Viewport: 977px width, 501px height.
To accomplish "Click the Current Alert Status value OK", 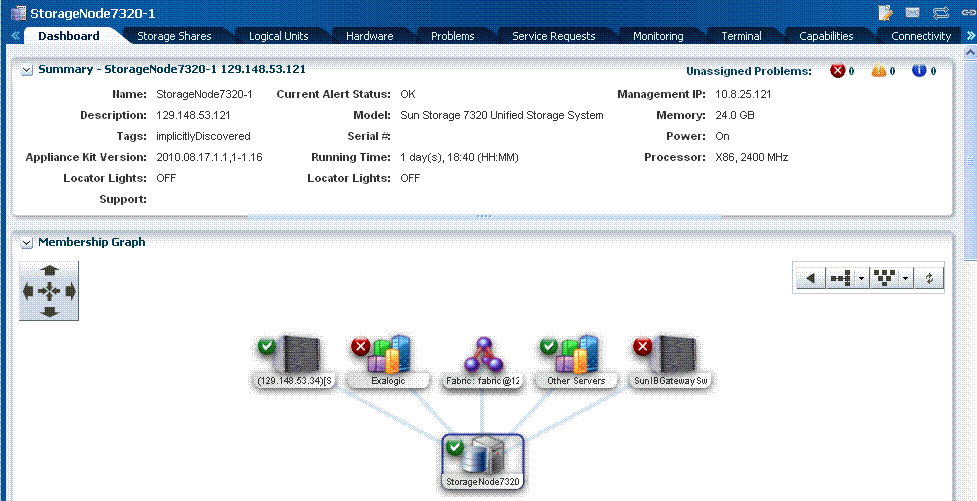I will tap(407, 95).
